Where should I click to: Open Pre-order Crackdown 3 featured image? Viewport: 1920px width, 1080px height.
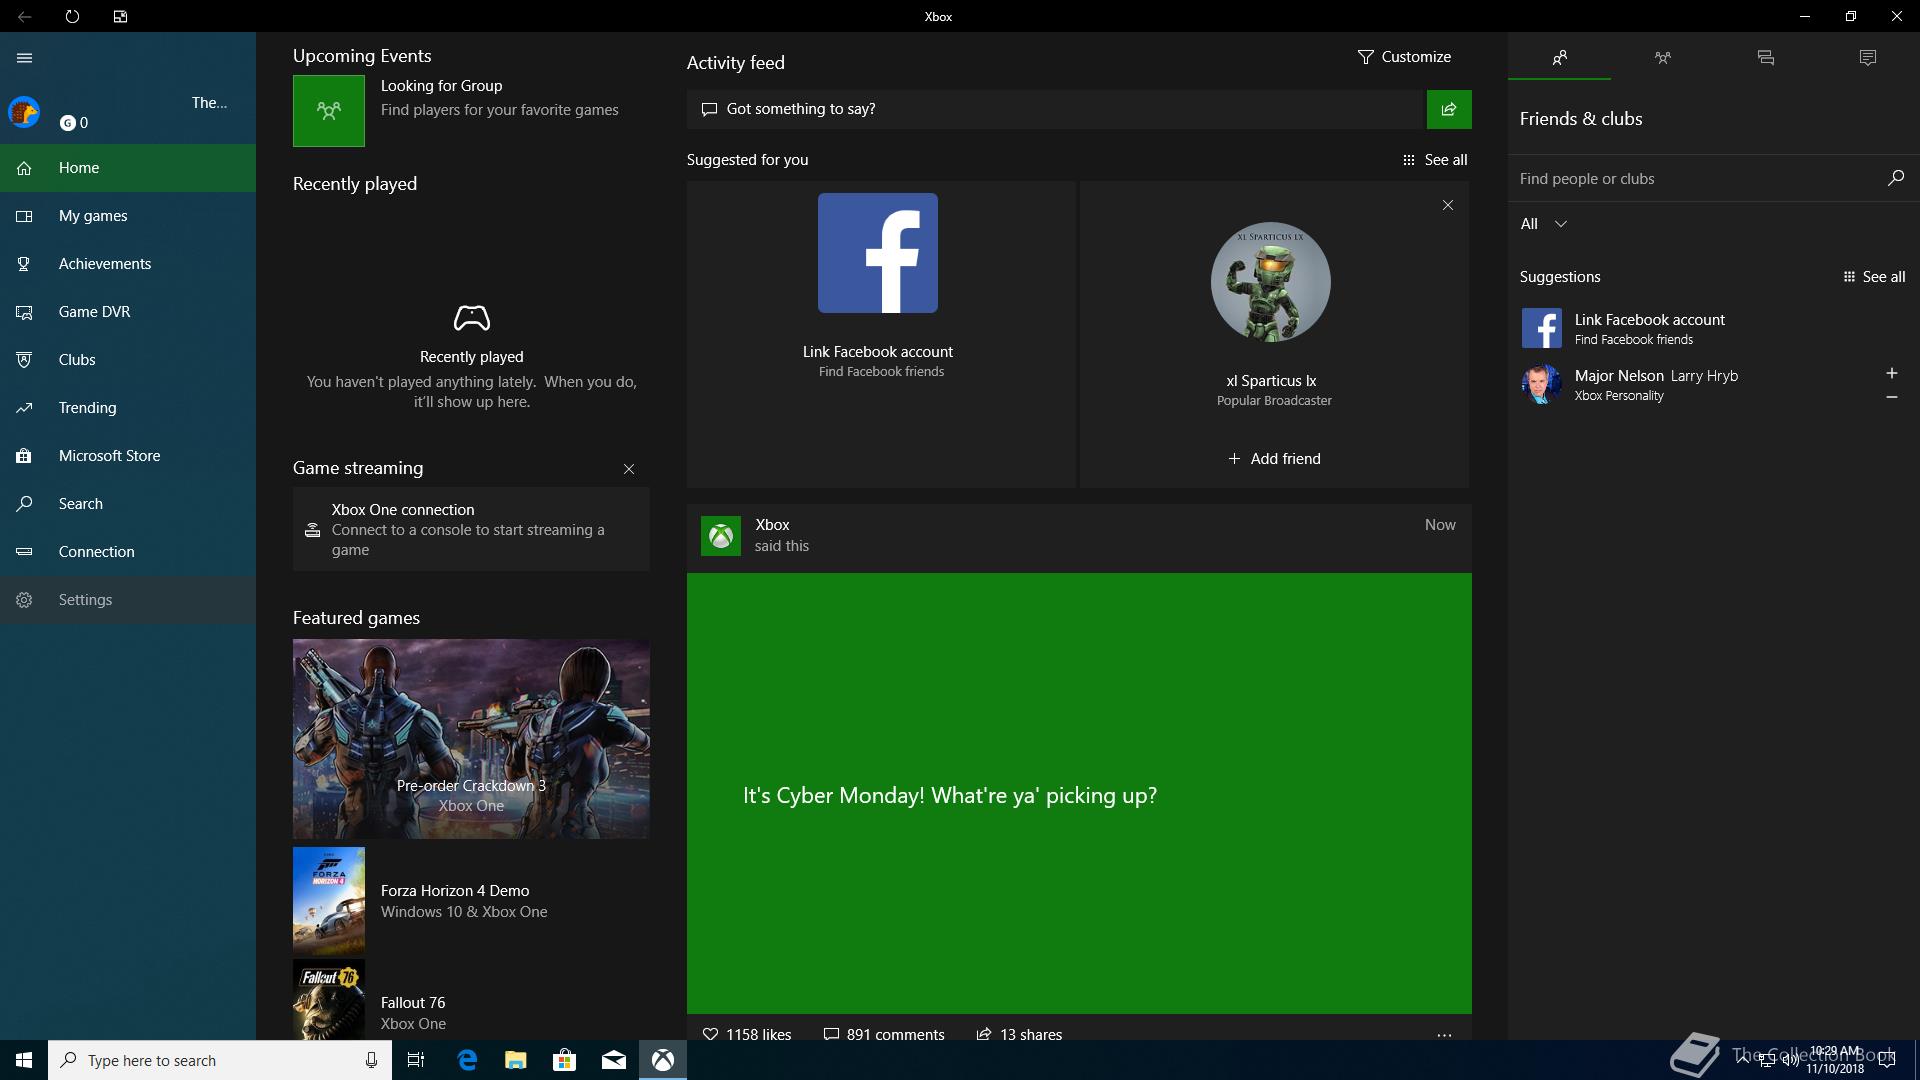pos(471,739)
